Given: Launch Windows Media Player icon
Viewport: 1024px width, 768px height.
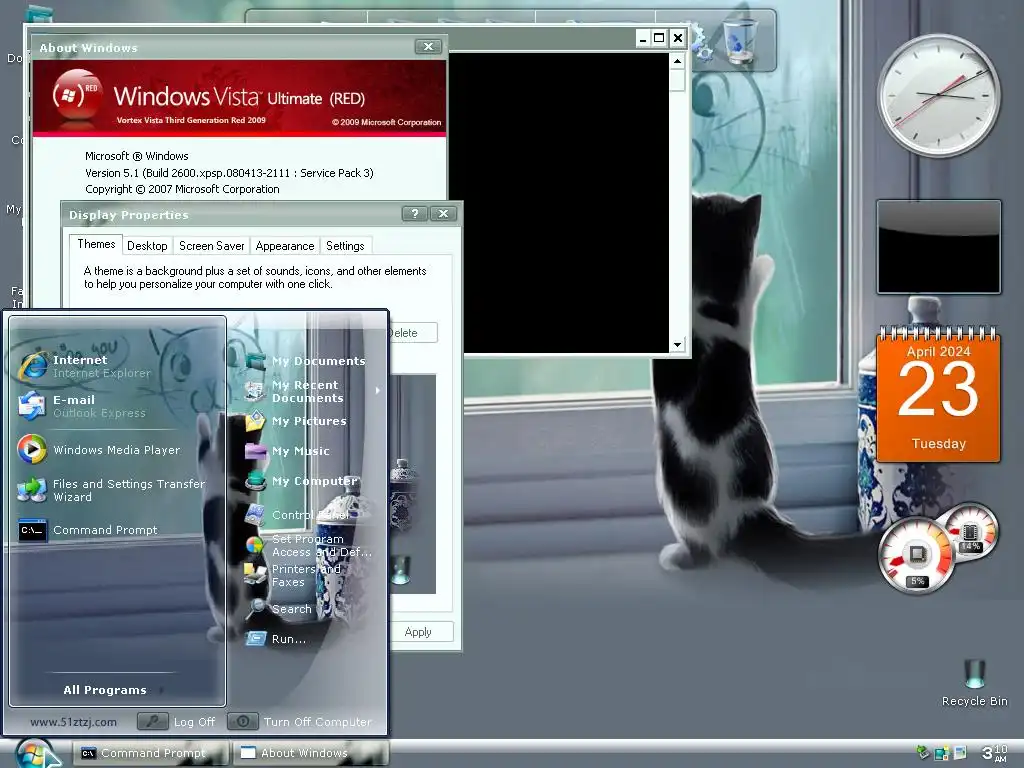Looking at the screenshot, I should (32, 449).
